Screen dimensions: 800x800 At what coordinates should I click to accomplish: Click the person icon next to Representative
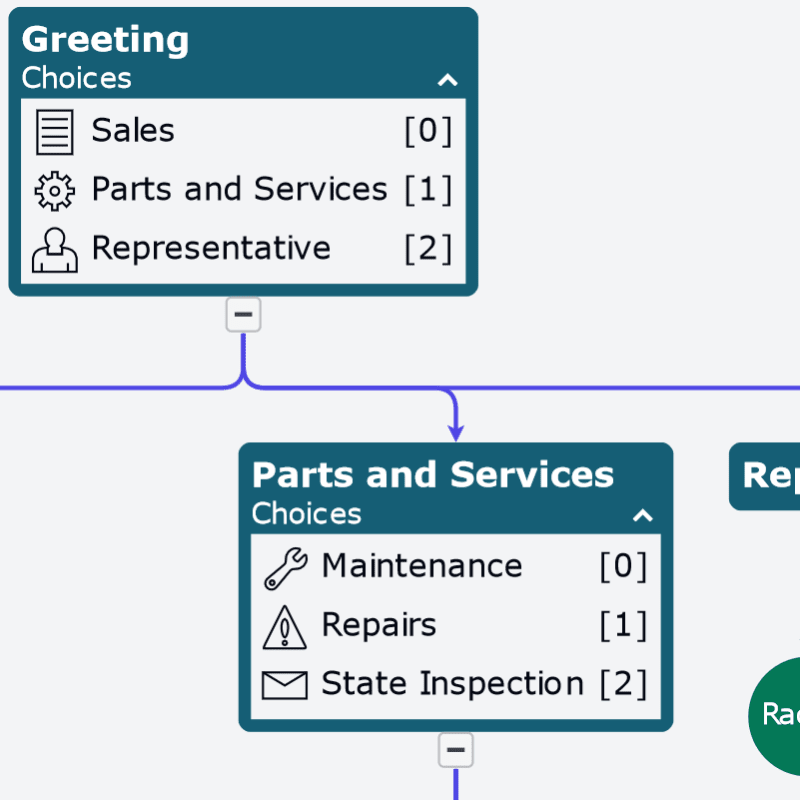[55, 249]
